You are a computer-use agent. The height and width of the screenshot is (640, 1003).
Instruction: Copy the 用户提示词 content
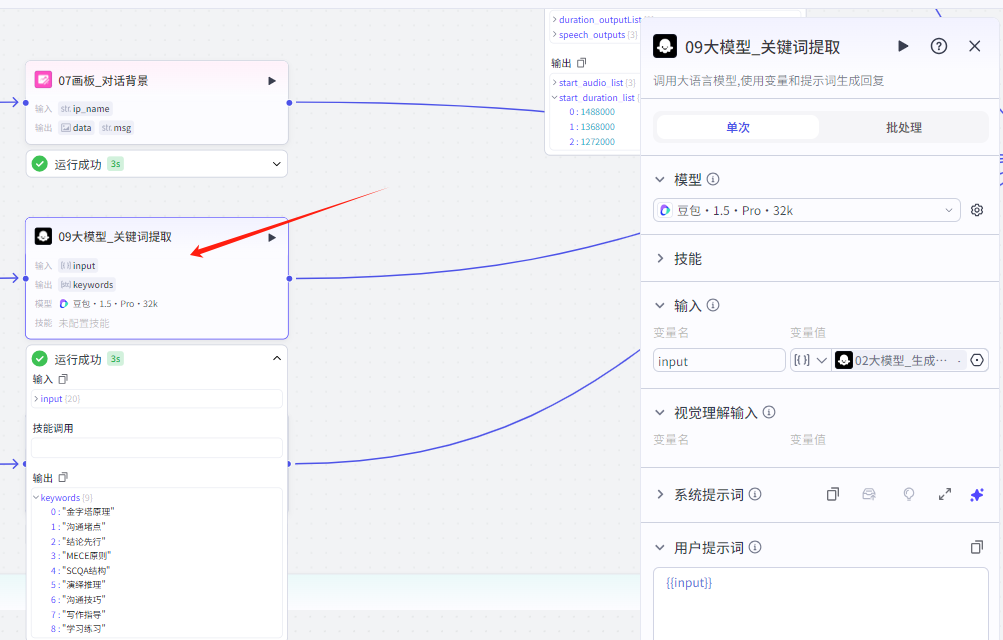(x=977, y=546)
